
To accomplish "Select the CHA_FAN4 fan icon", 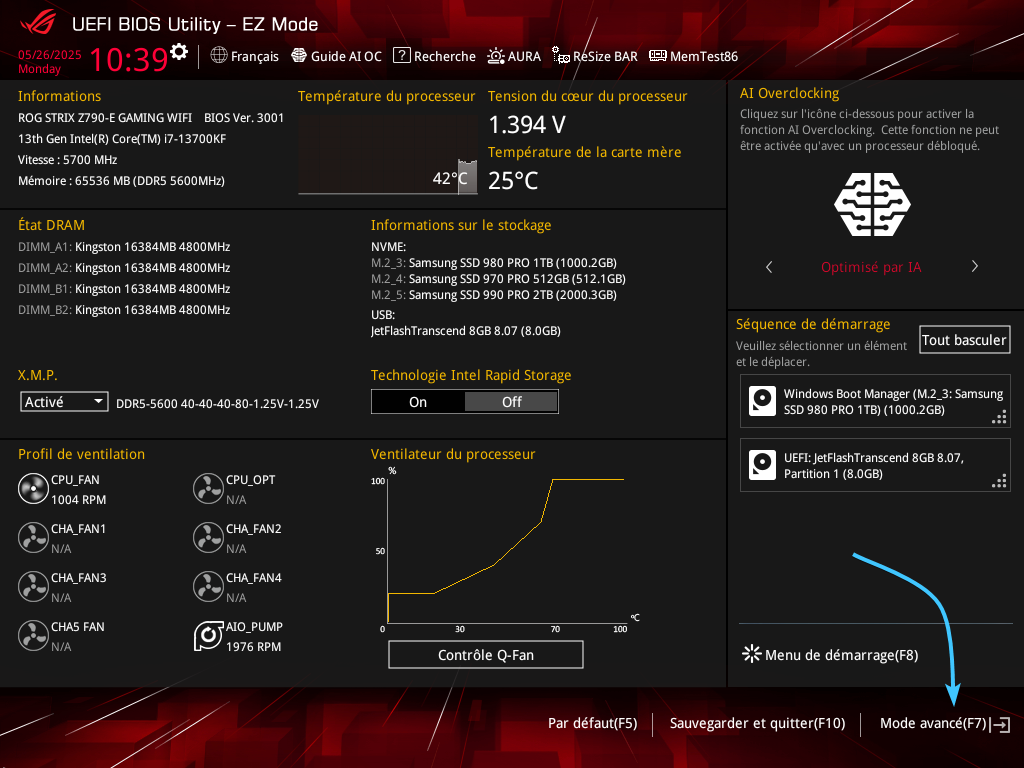I will [208, 586].
